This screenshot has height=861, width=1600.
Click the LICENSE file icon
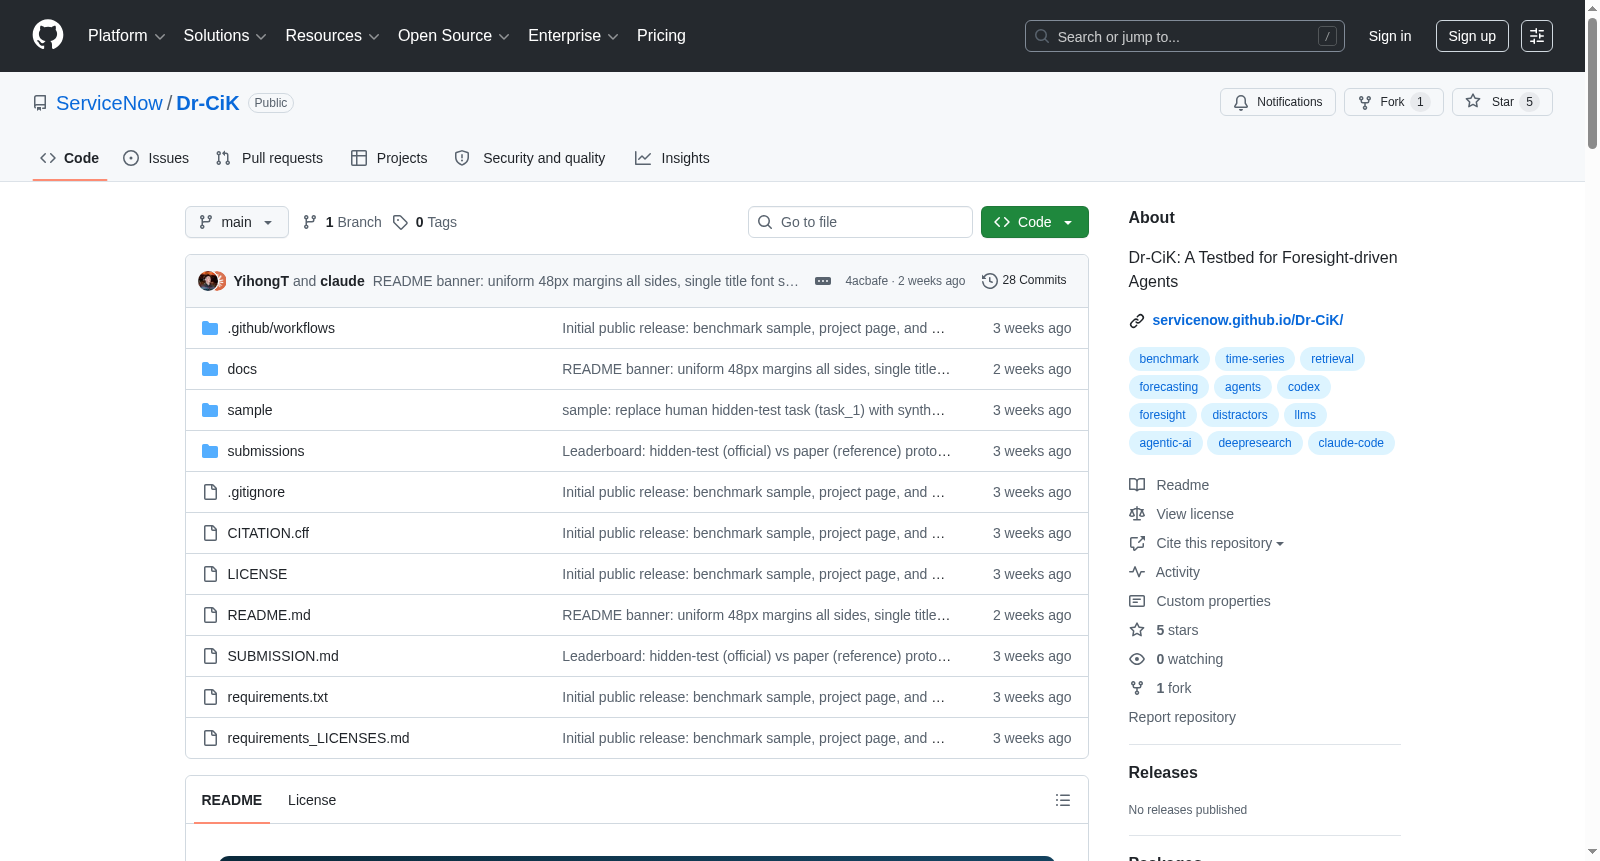point(210,574)
